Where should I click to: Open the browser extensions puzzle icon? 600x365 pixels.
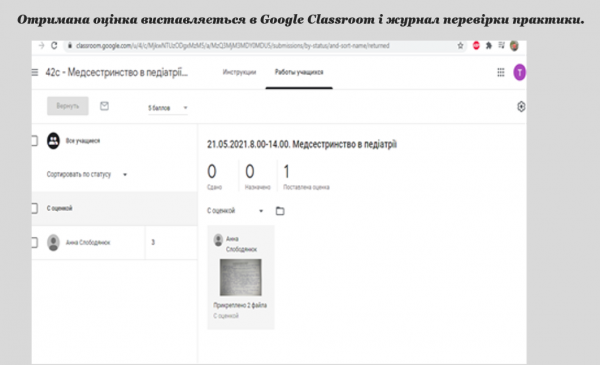[489, 46]
